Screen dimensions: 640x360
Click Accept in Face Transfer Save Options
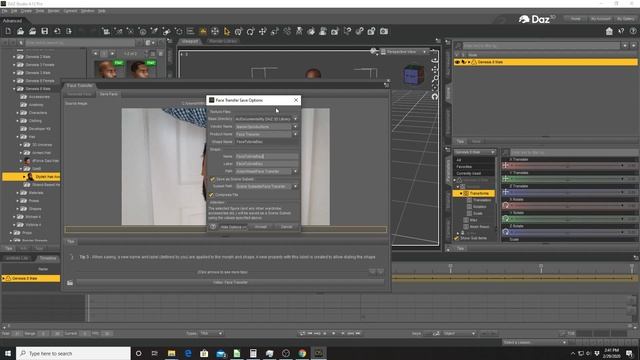click(260, 227)
